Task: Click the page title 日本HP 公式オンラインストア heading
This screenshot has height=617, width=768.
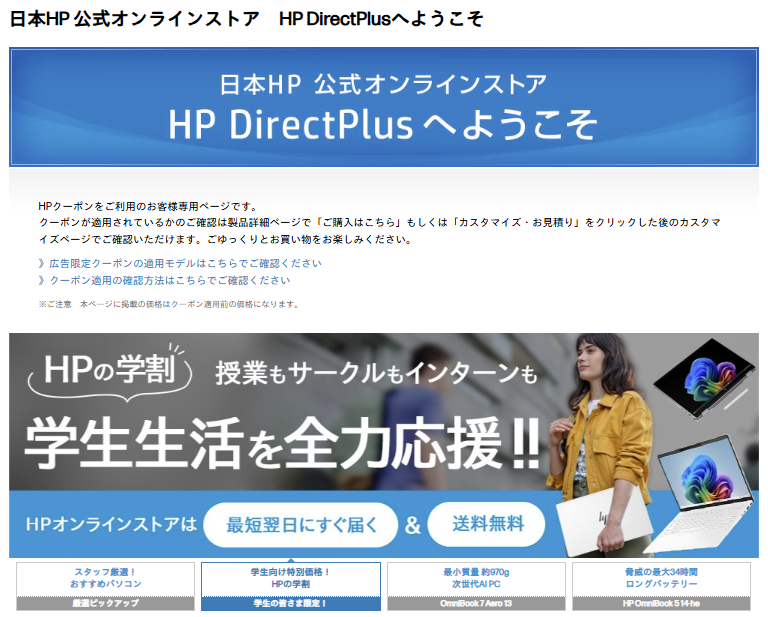Action: [x=246, y=19]
